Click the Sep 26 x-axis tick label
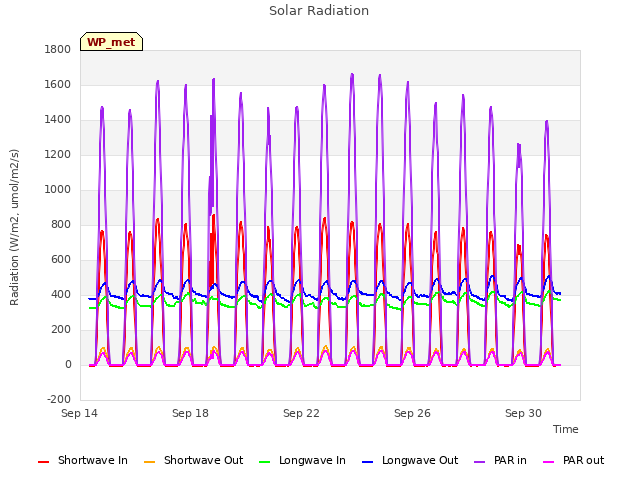This screenshot has height=480, width=640. tap(412, 413)
